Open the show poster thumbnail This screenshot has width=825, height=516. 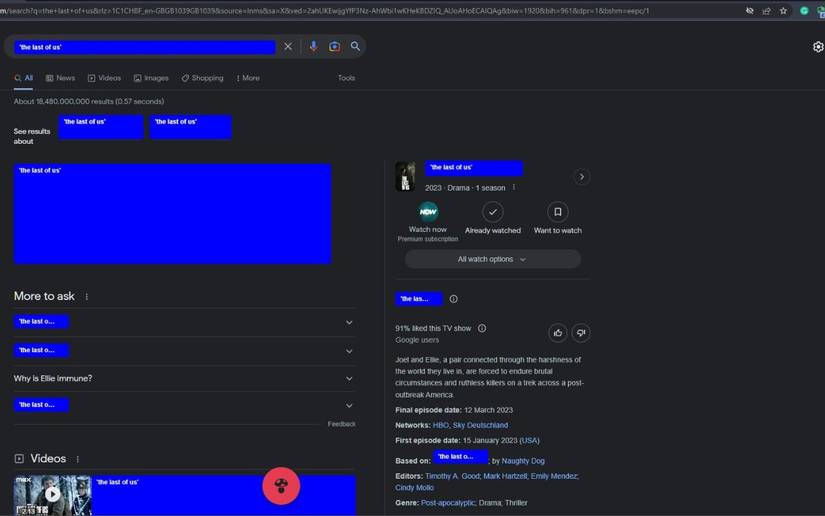coord(405,176)
